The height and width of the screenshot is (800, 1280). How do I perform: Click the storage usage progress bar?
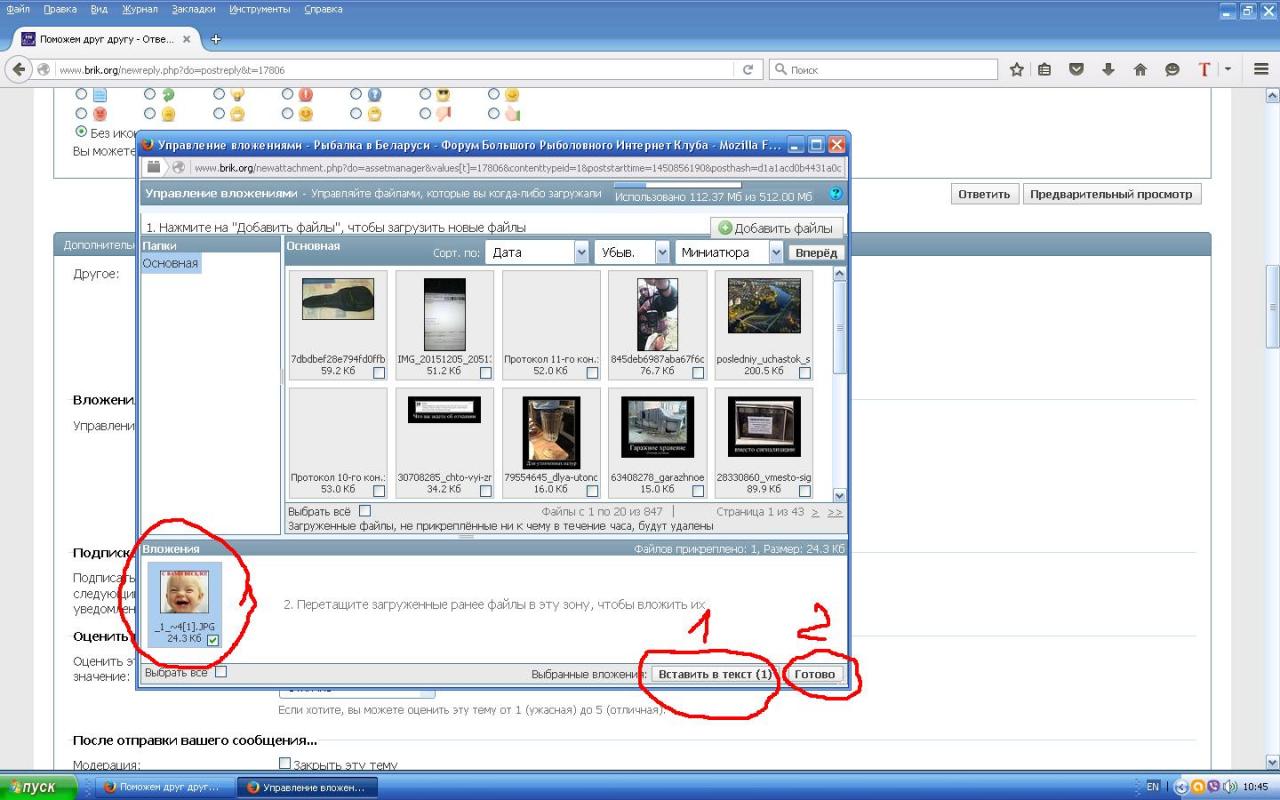[677, 185]
